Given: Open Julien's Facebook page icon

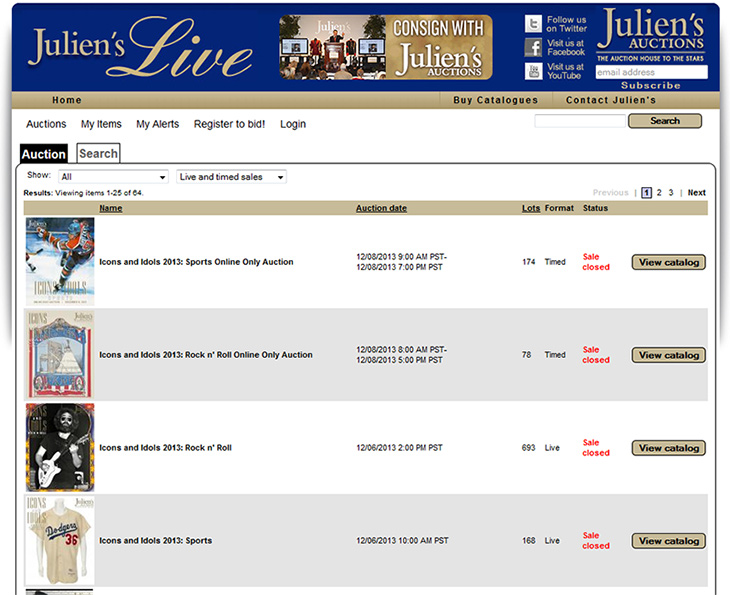Looking at the screenshot, I should point(533,48).
